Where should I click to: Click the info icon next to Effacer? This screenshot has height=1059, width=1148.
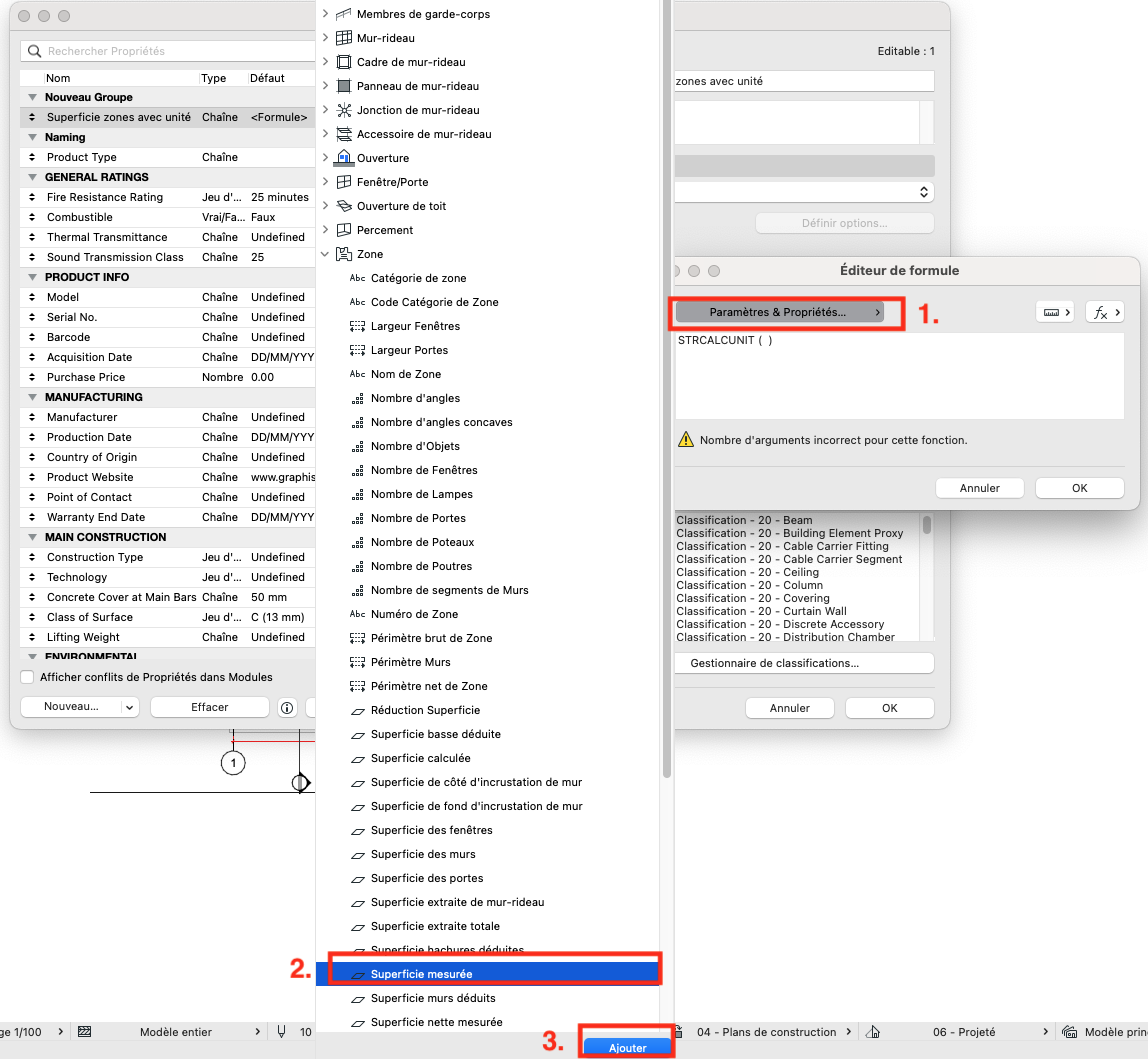287,707
